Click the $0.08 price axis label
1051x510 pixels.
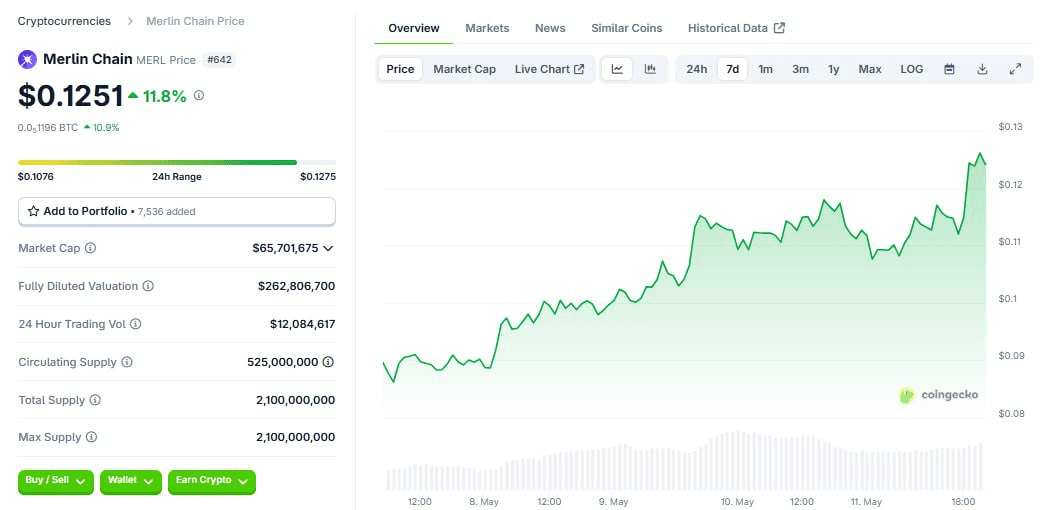(x=1011, y=413)
